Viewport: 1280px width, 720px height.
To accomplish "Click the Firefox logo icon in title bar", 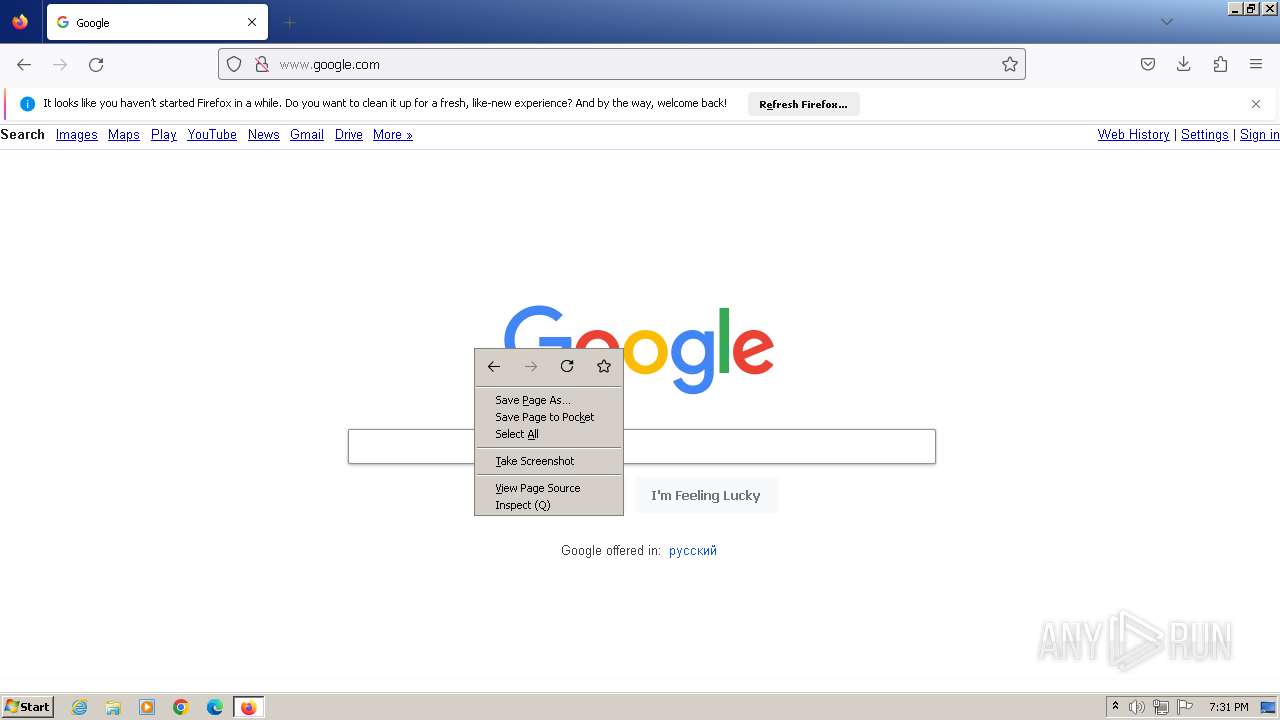I will pos(20,22).
